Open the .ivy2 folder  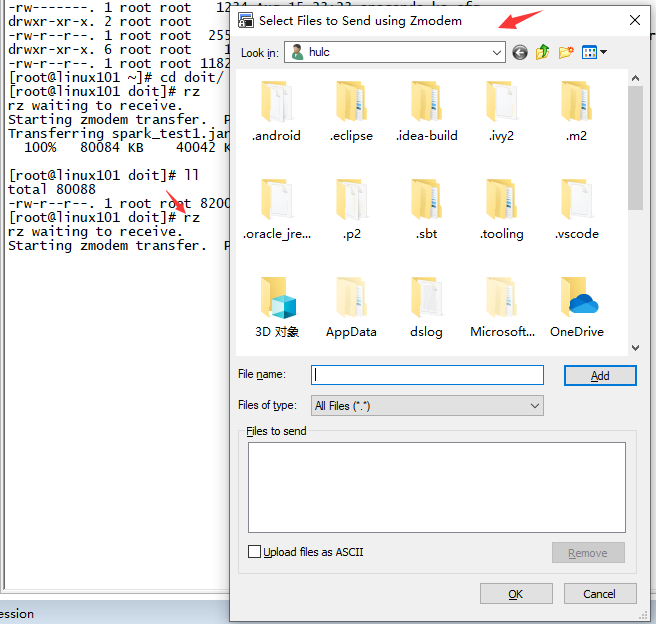[501, 112]
